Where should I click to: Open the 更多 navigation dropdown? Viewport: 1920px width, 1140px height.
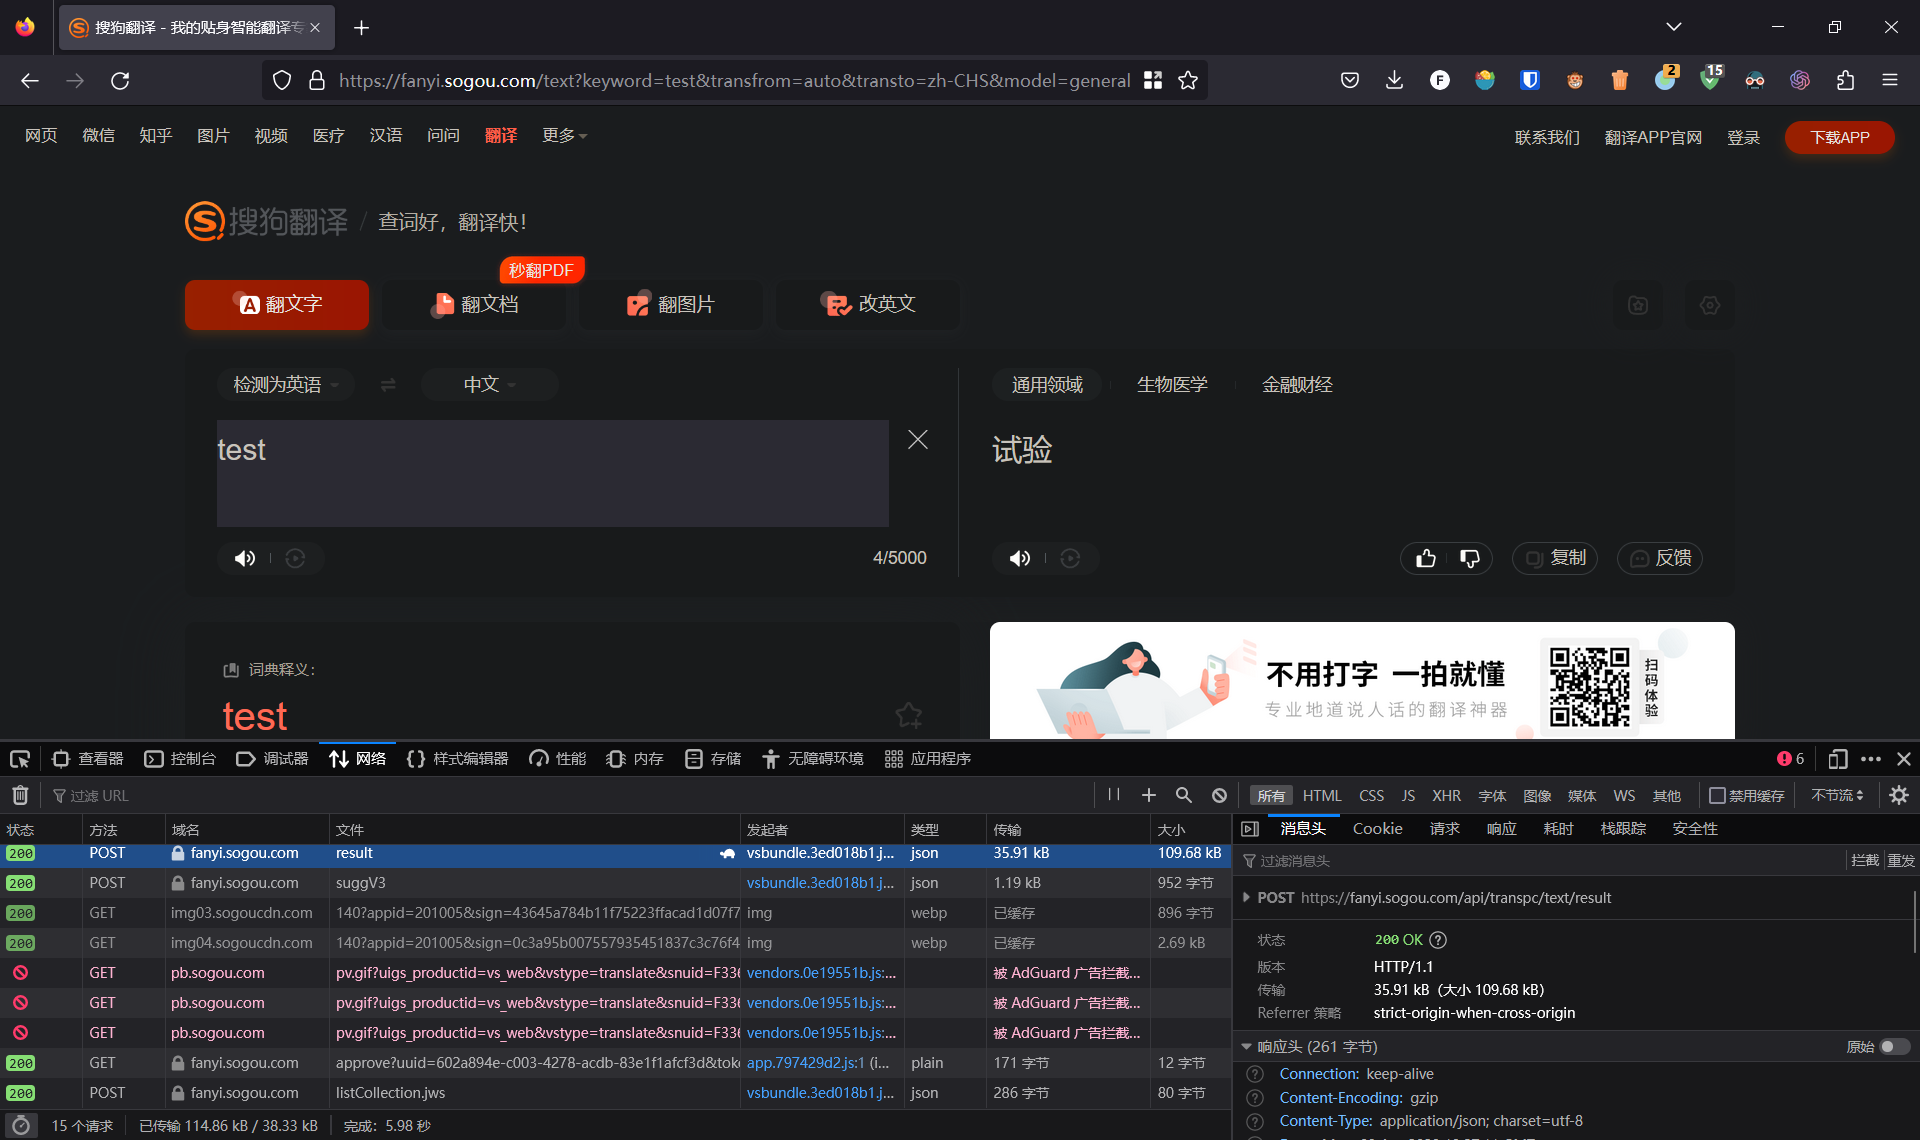click(564, 135)
